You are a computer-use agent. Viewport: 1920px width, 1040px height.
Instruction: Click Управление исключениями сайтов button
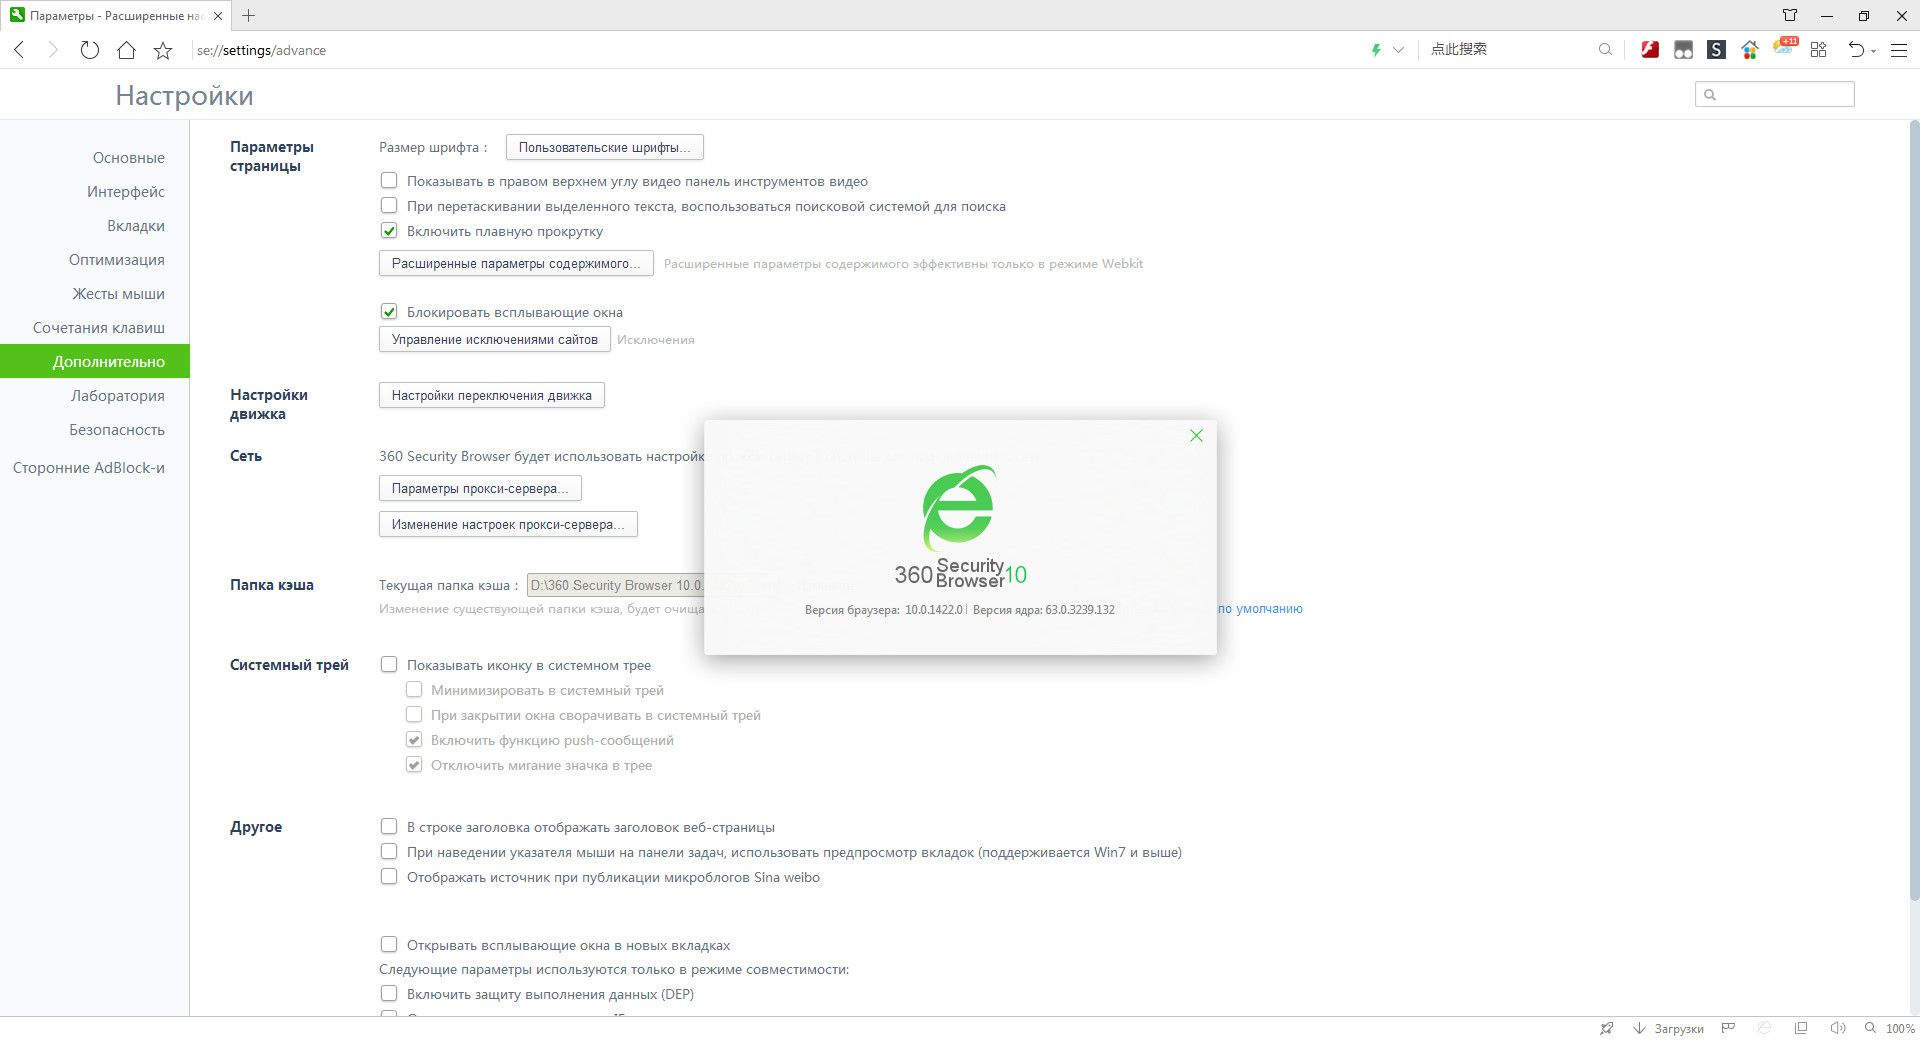[x=495, y=339]
